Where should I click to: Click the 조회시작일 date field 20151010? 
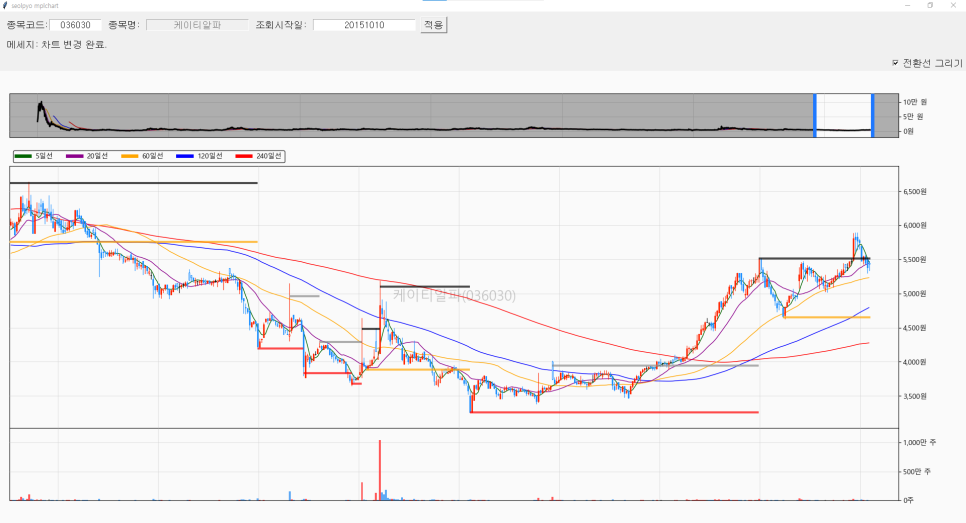[x=364, y=25]
